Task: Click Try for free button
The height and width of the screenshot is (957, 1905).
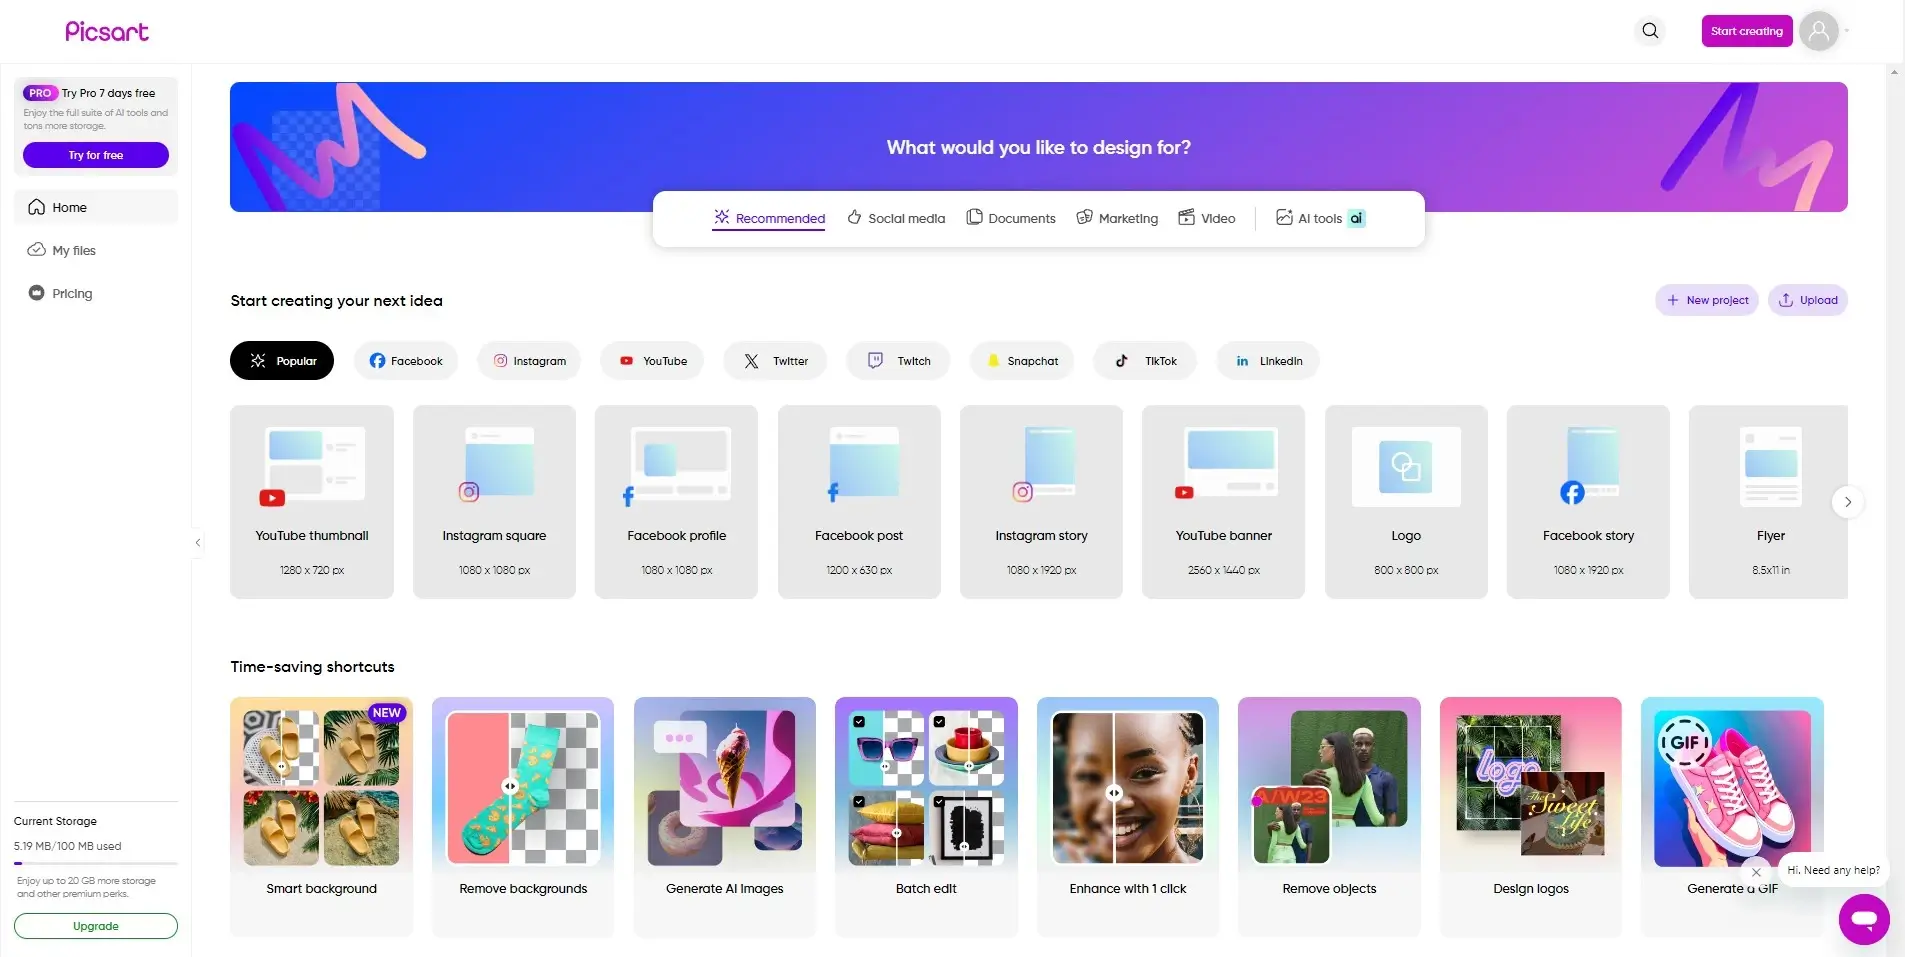Action: pos(96,155)
